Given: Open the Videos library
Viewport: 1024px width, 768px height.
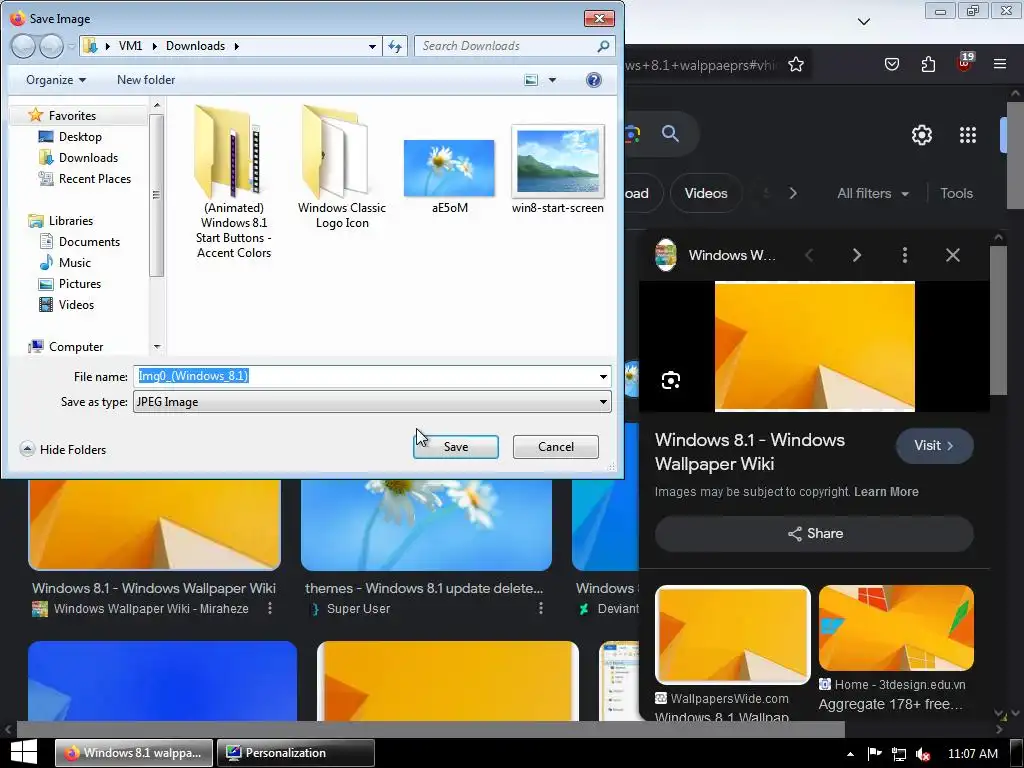Looking at the screenshot, I should pos(76,304).
